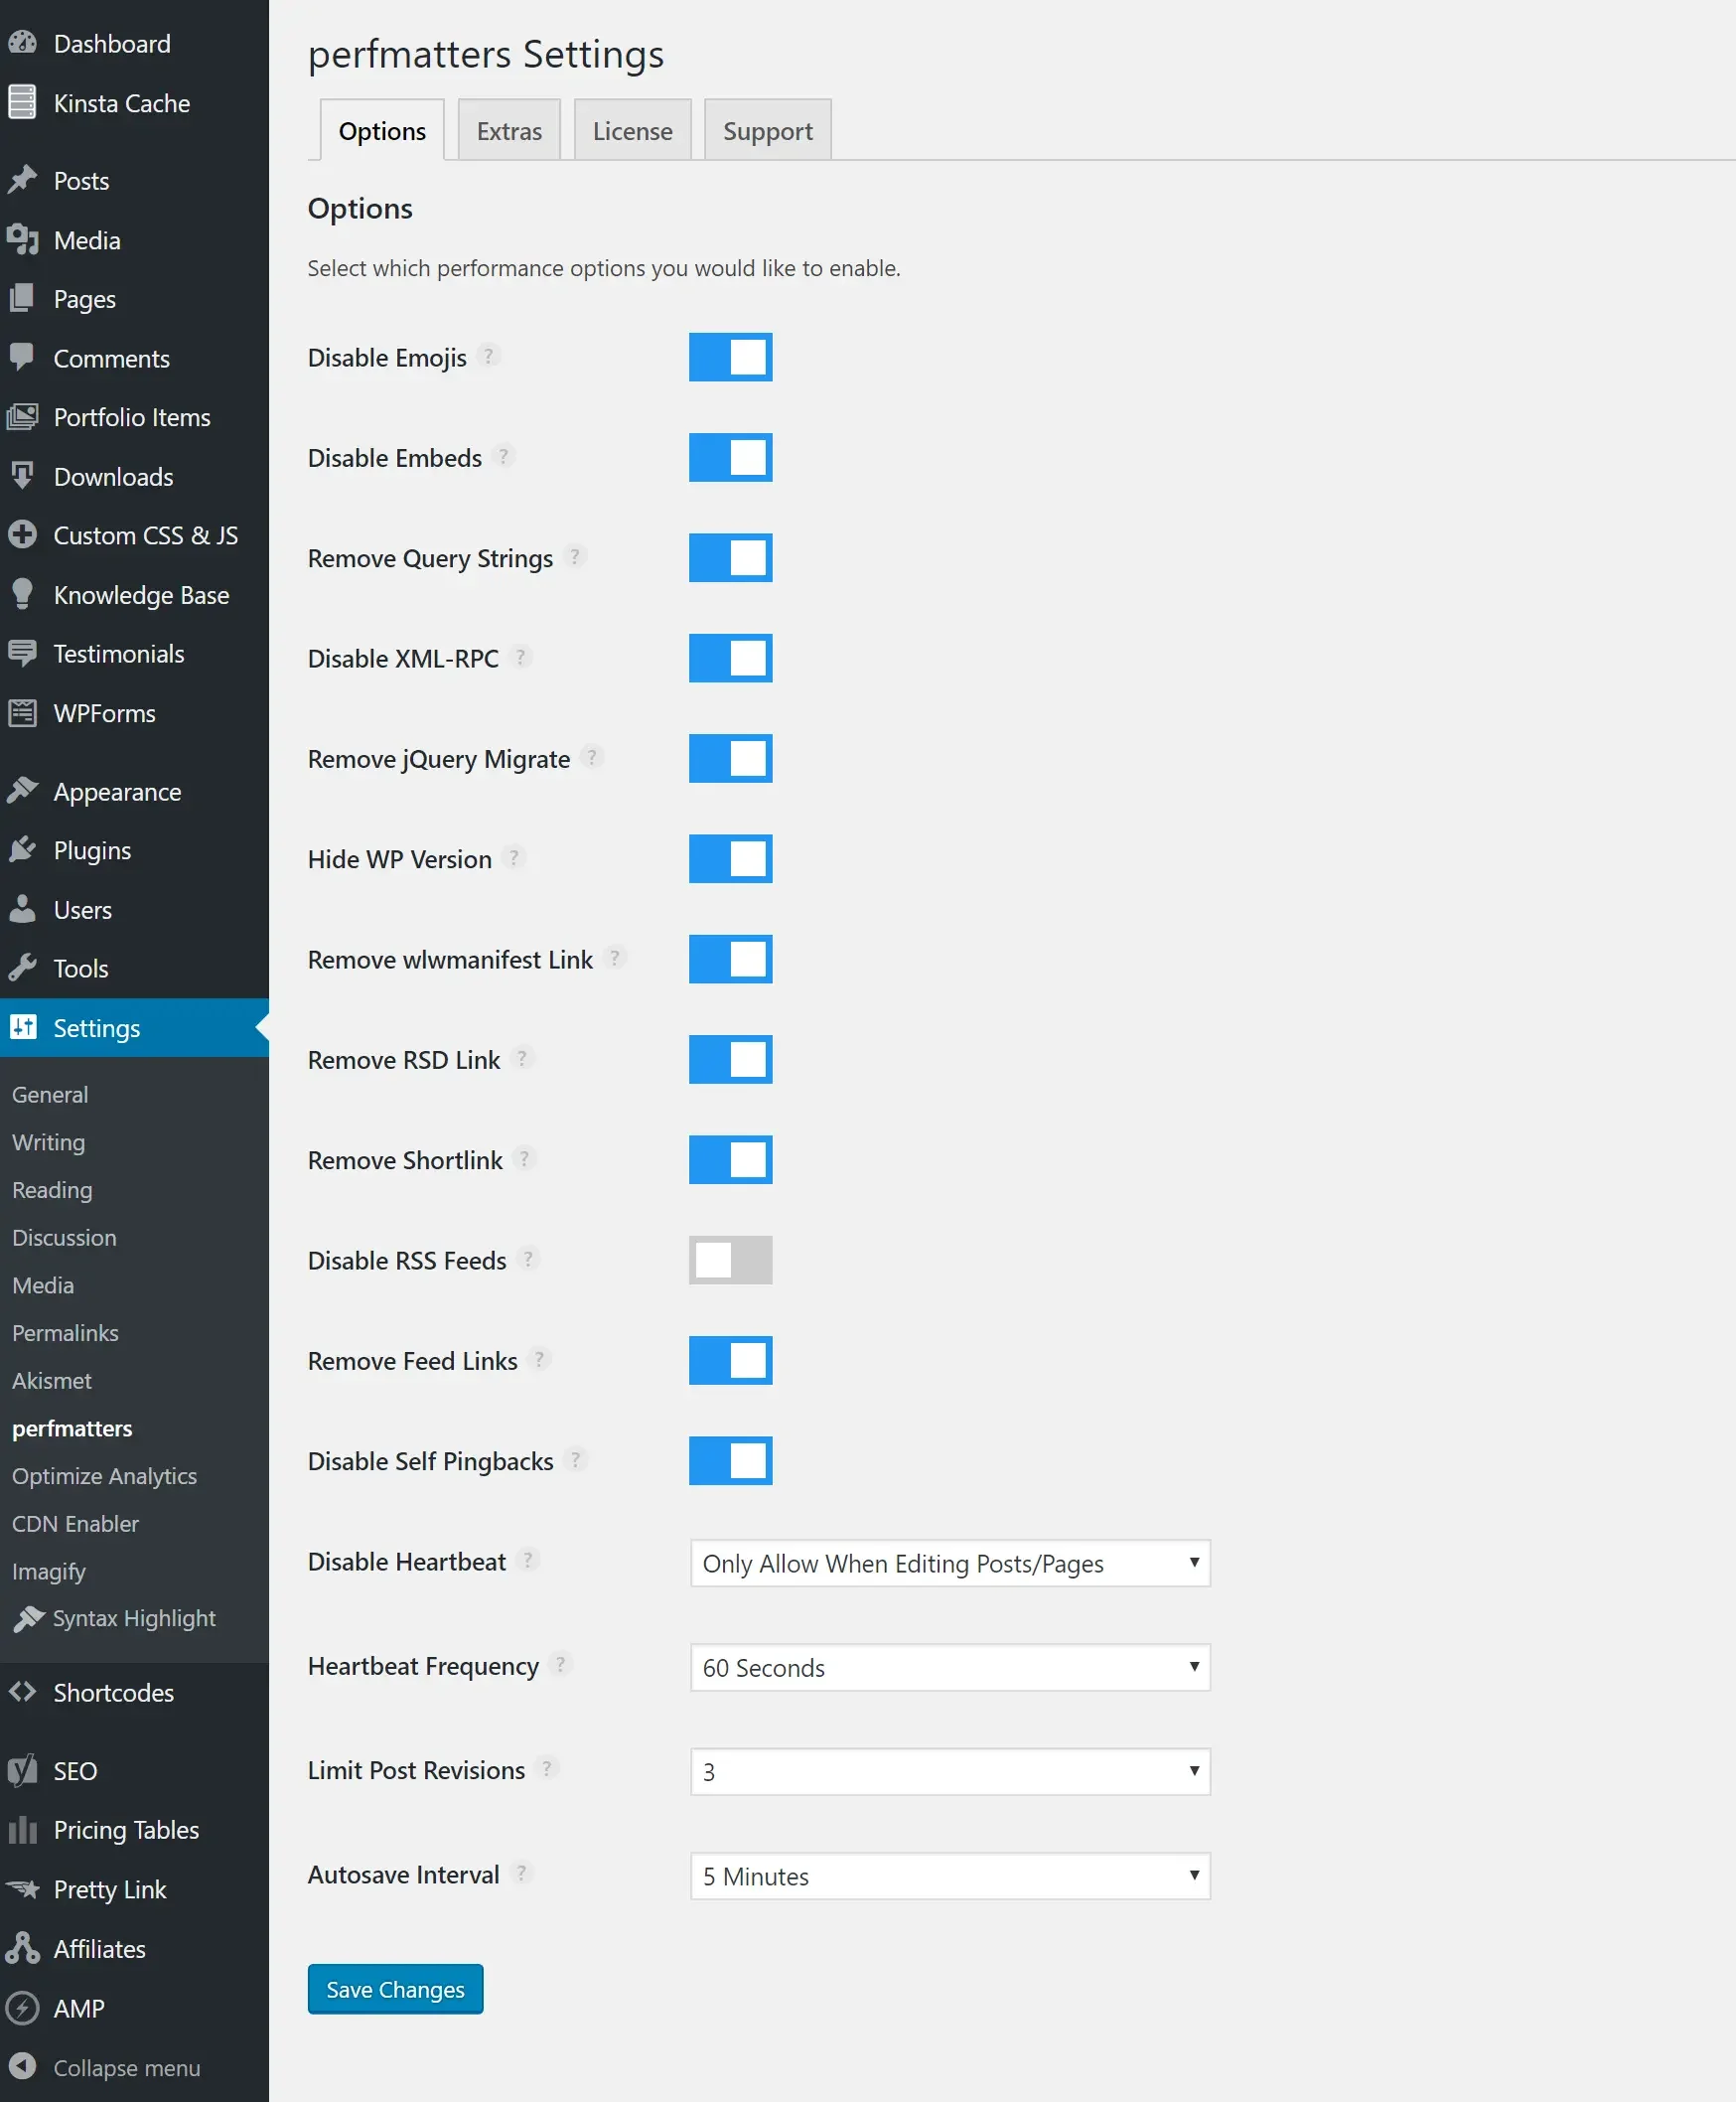Change the Heartbeat Frequency dropdown

coord(948,1668)
